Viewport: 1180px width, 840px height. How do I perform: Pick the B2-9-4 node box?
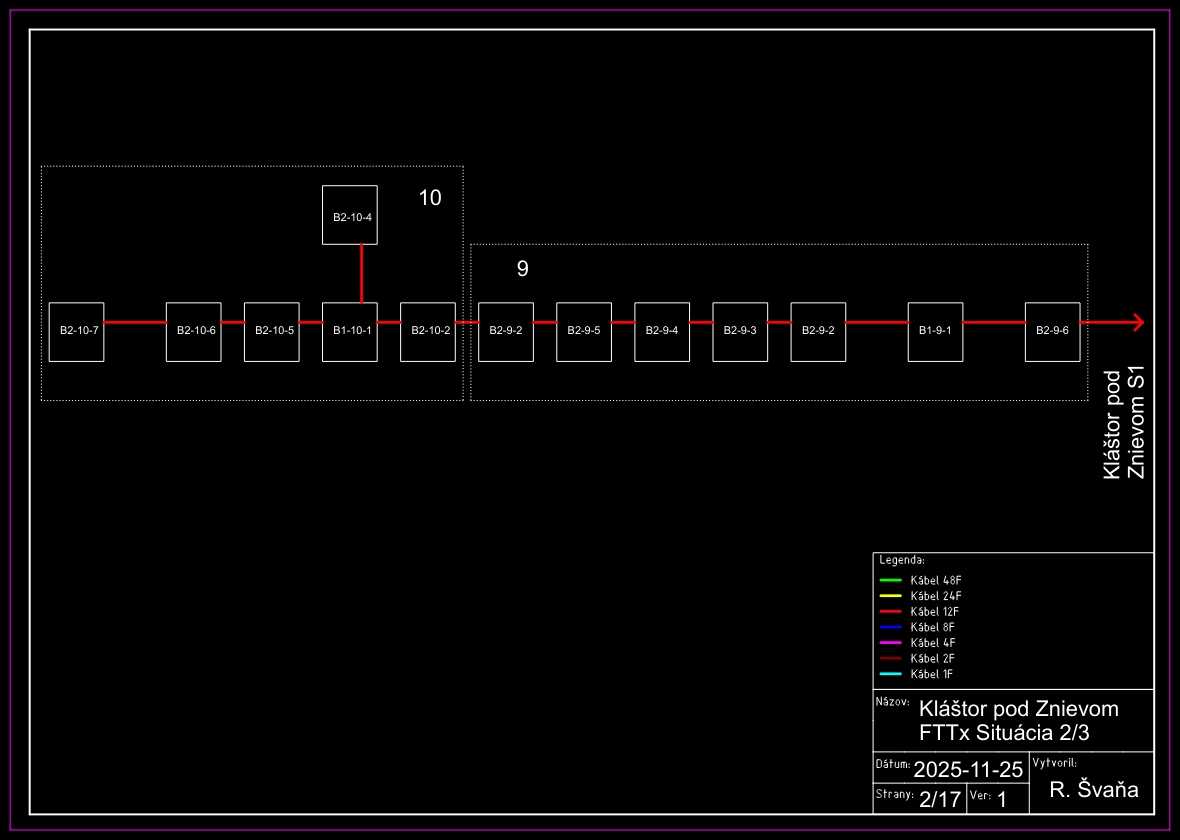tap(662, 331)
